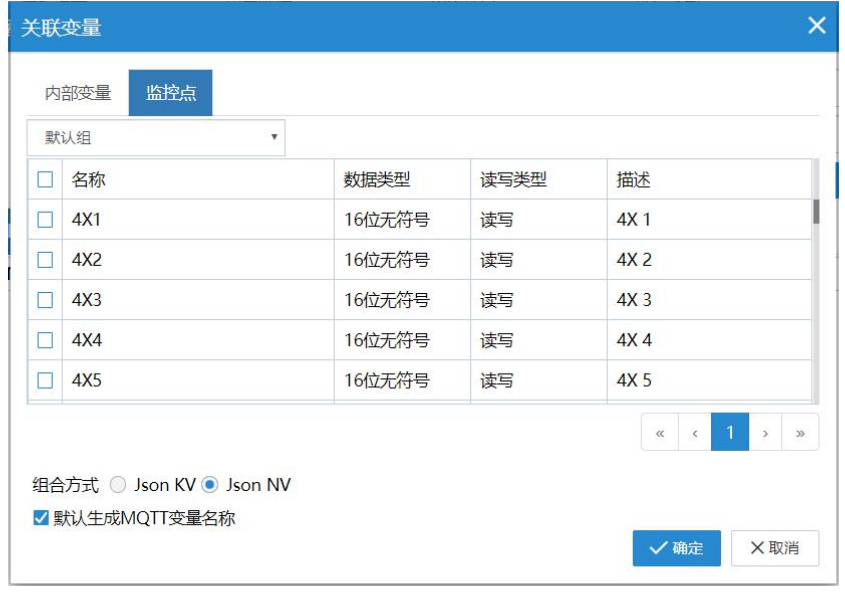Click page number 1

click(730, 432)
